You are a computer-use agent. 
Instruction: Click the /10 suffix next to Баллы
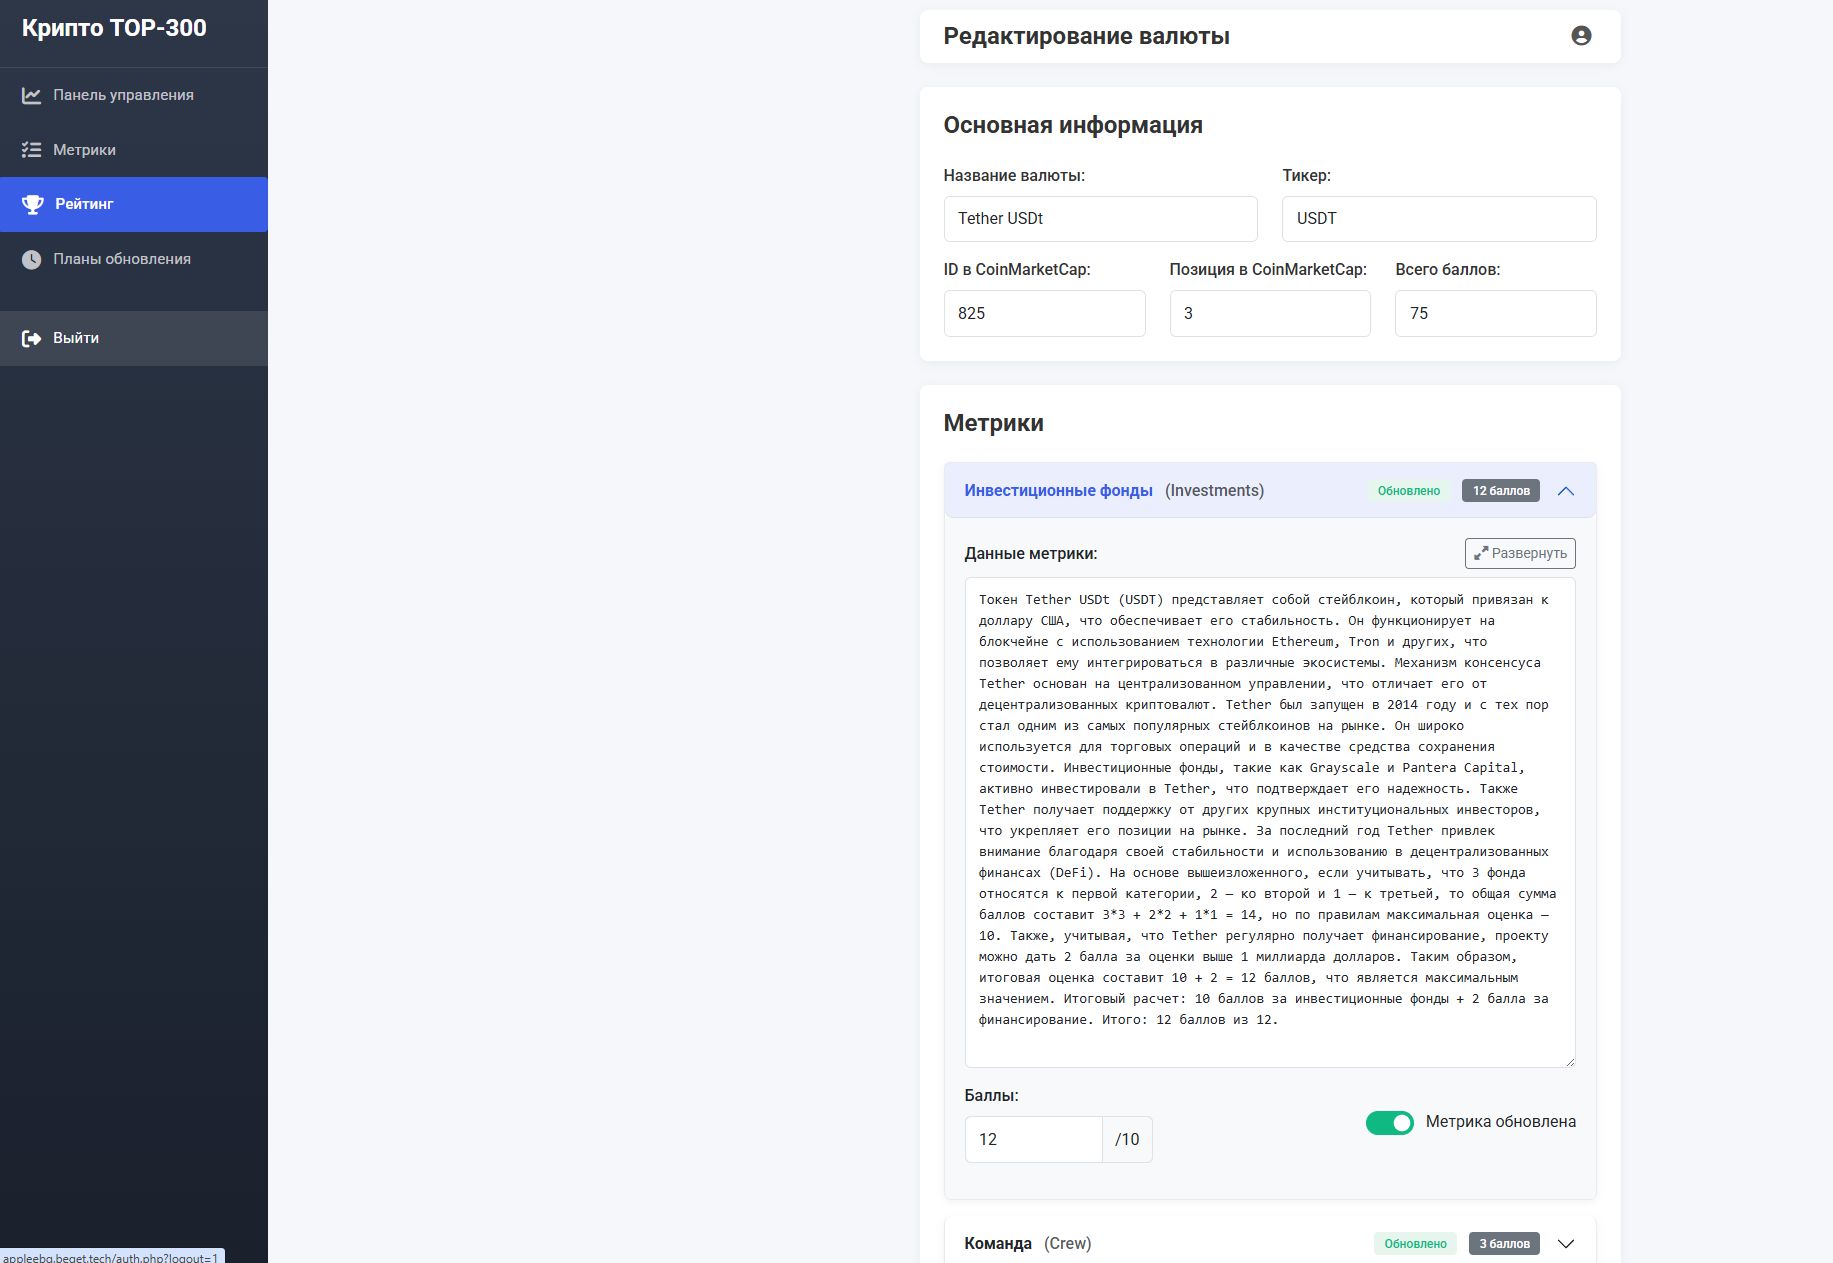(1127, 1139)
